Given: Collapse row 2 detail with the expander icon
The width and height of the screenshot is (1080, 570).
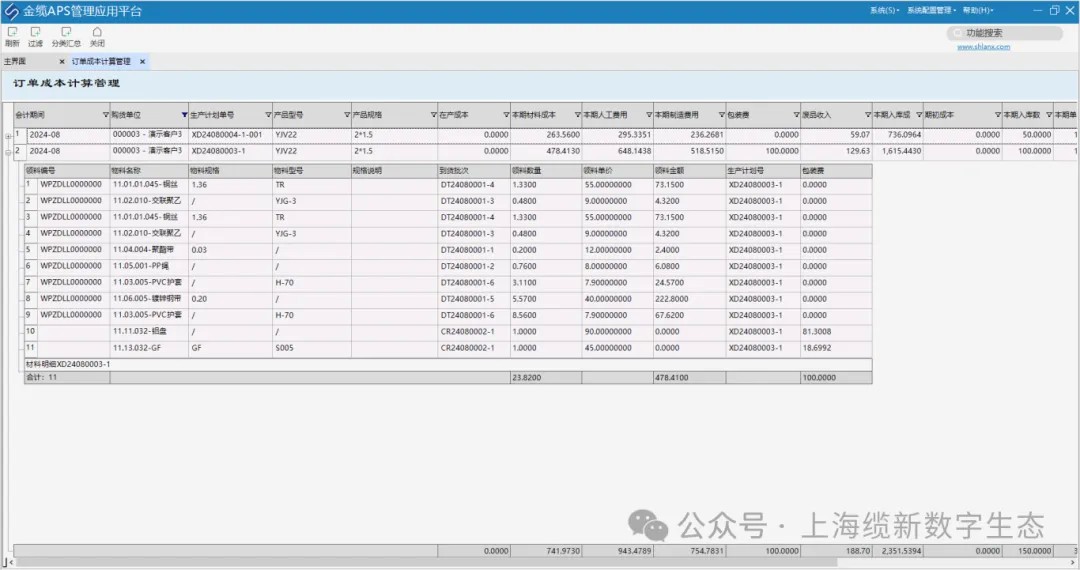Looking at the screenshot, I should [8, 152].
